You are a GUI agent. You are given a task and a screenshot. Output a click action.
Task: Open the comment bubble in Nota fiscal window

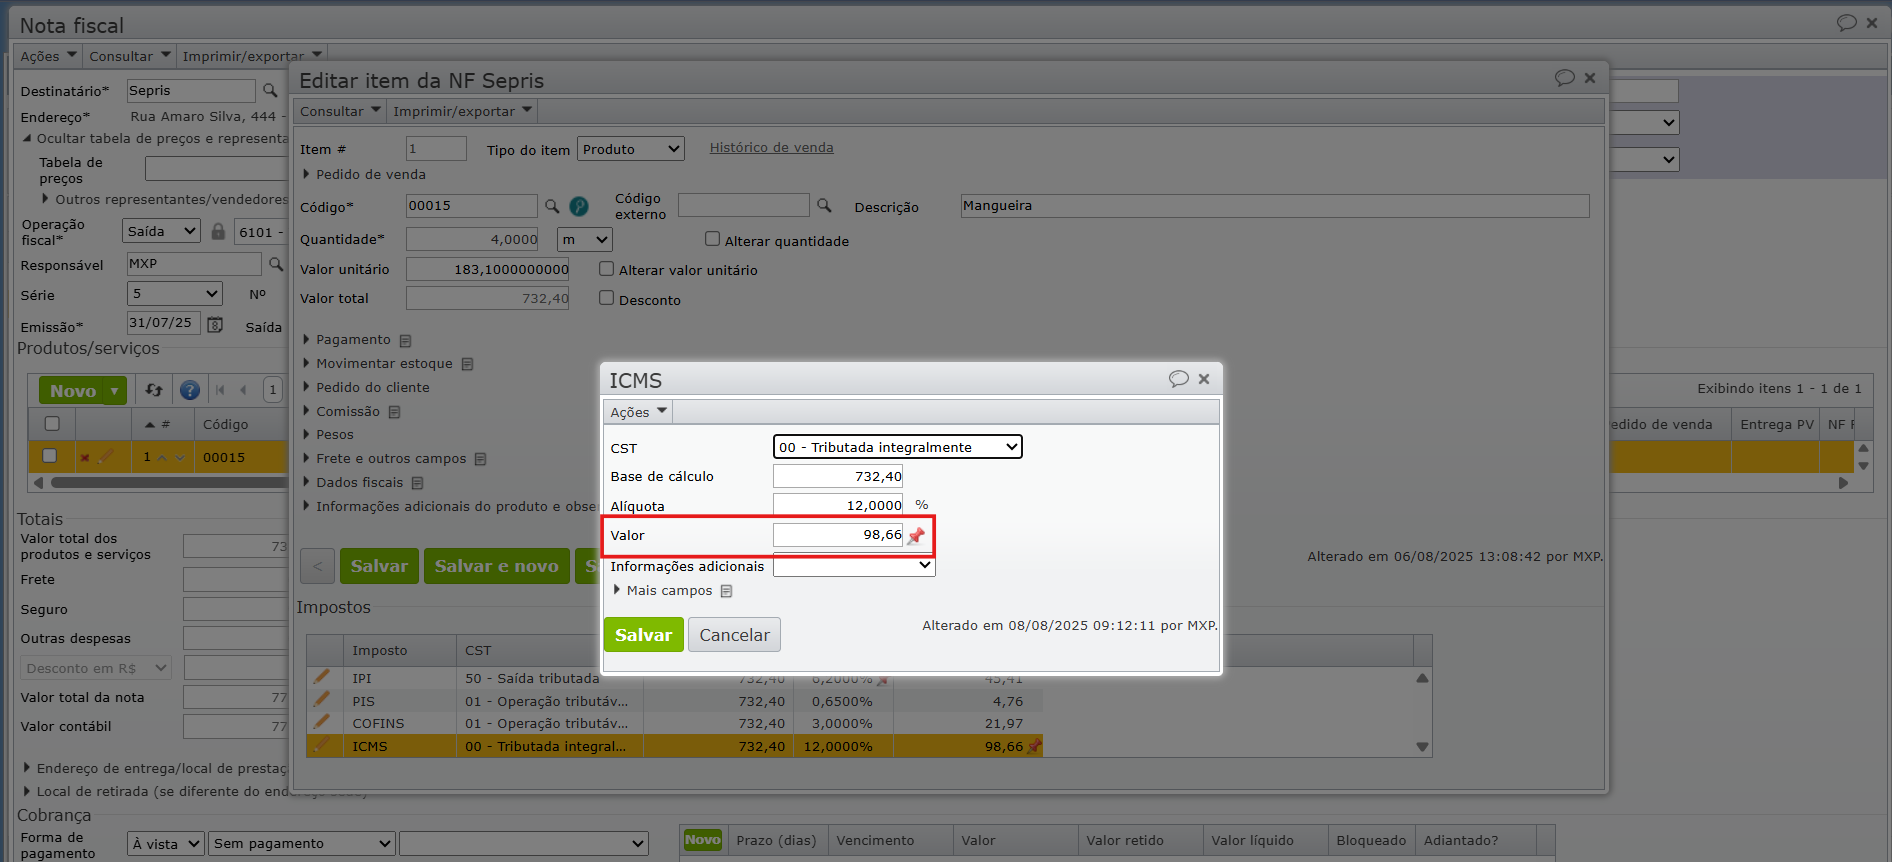(x=1846, y=23)
